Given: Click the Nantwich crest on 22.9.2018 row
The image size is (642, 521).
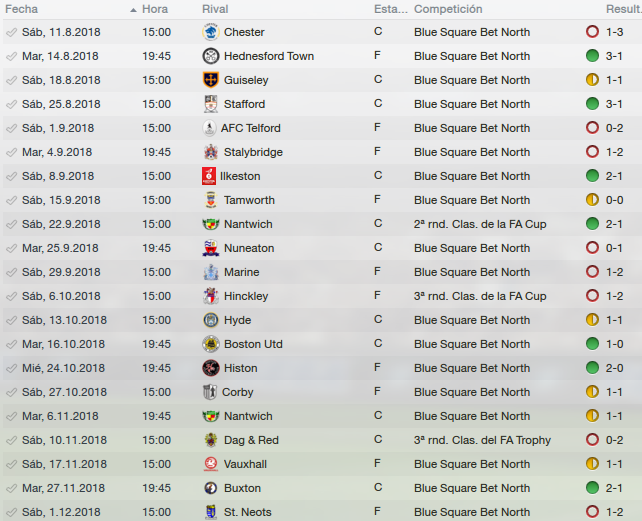Looking at the screenshot, I should click(x=210, y=224).
